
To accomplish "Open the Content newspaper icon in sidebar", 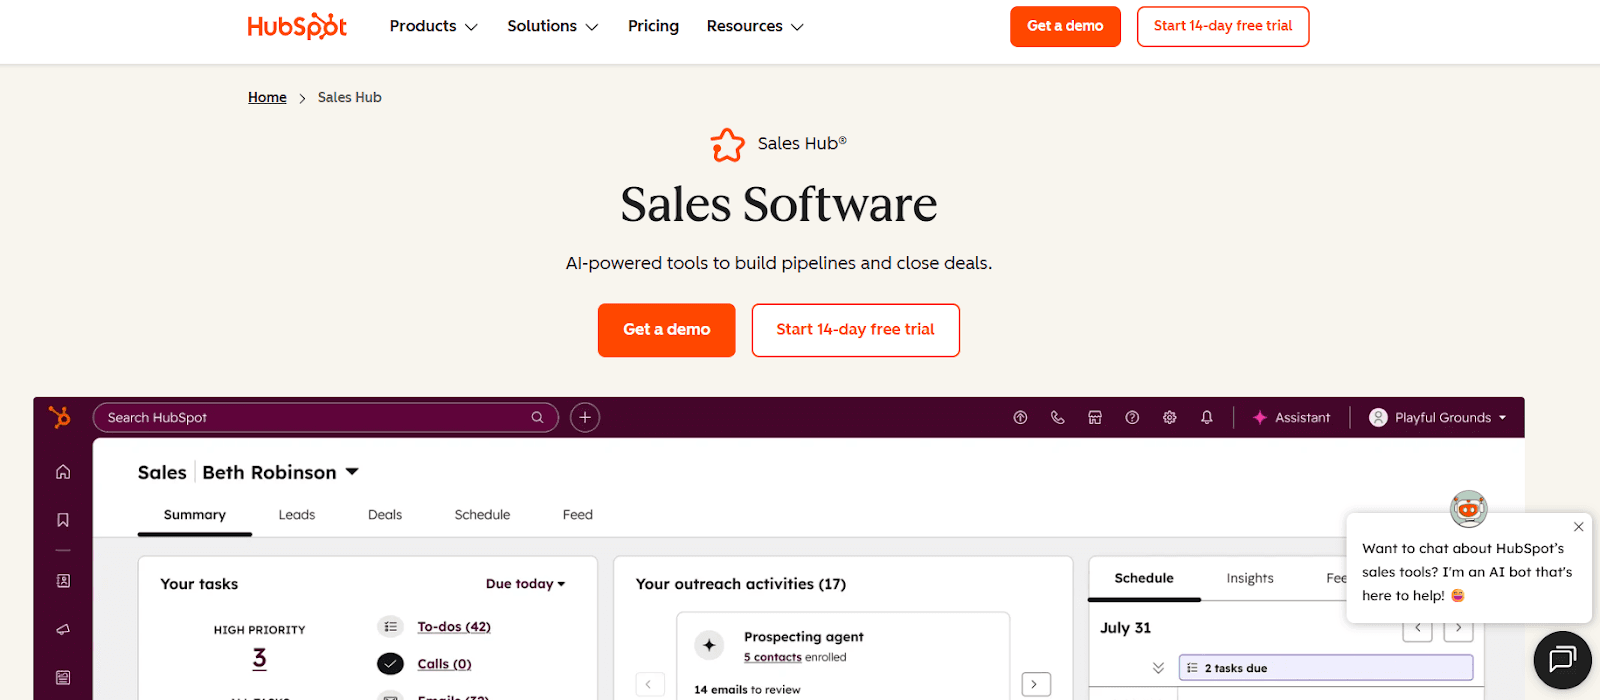I will (x=63, y=677).
